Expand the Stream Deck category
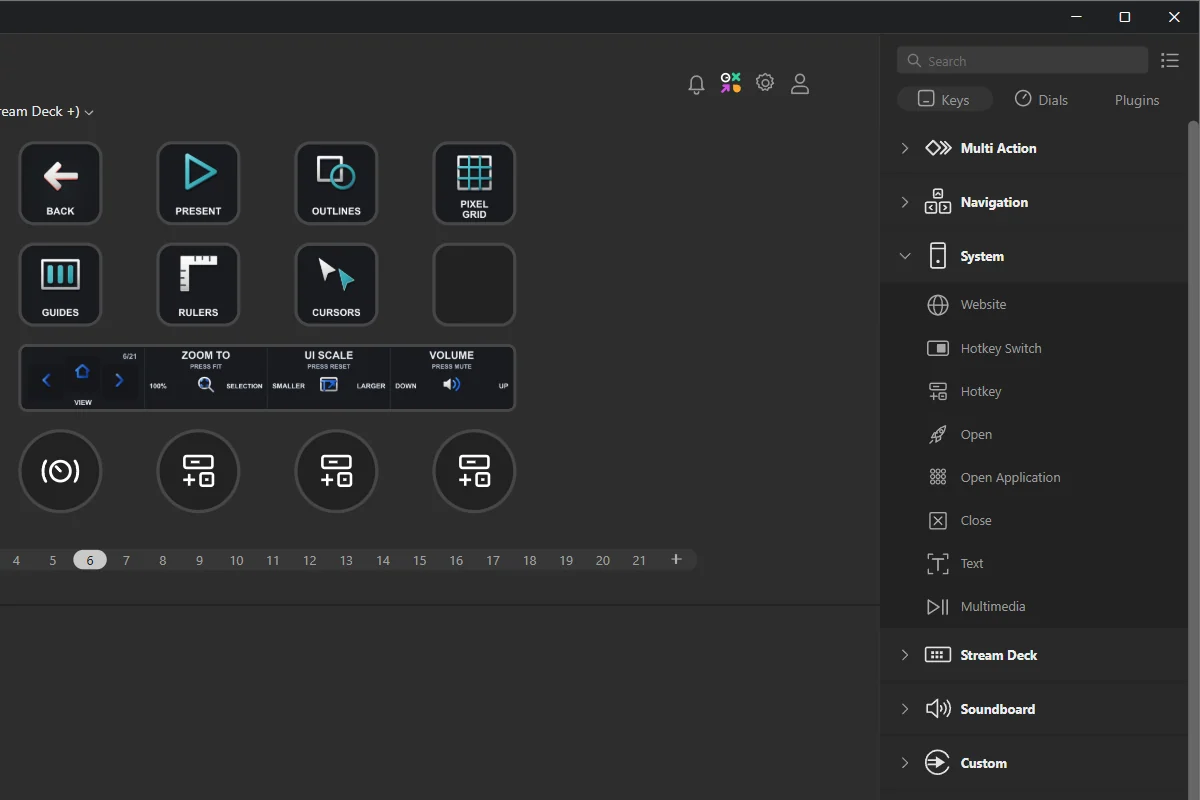 [x=1034, y=655]
